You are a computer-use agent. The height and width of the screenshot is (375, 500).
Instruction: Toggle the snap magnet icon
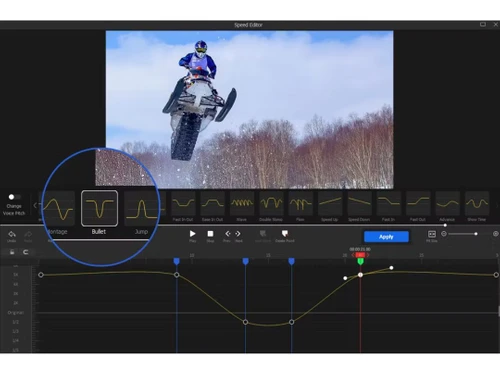pos(25,252)
